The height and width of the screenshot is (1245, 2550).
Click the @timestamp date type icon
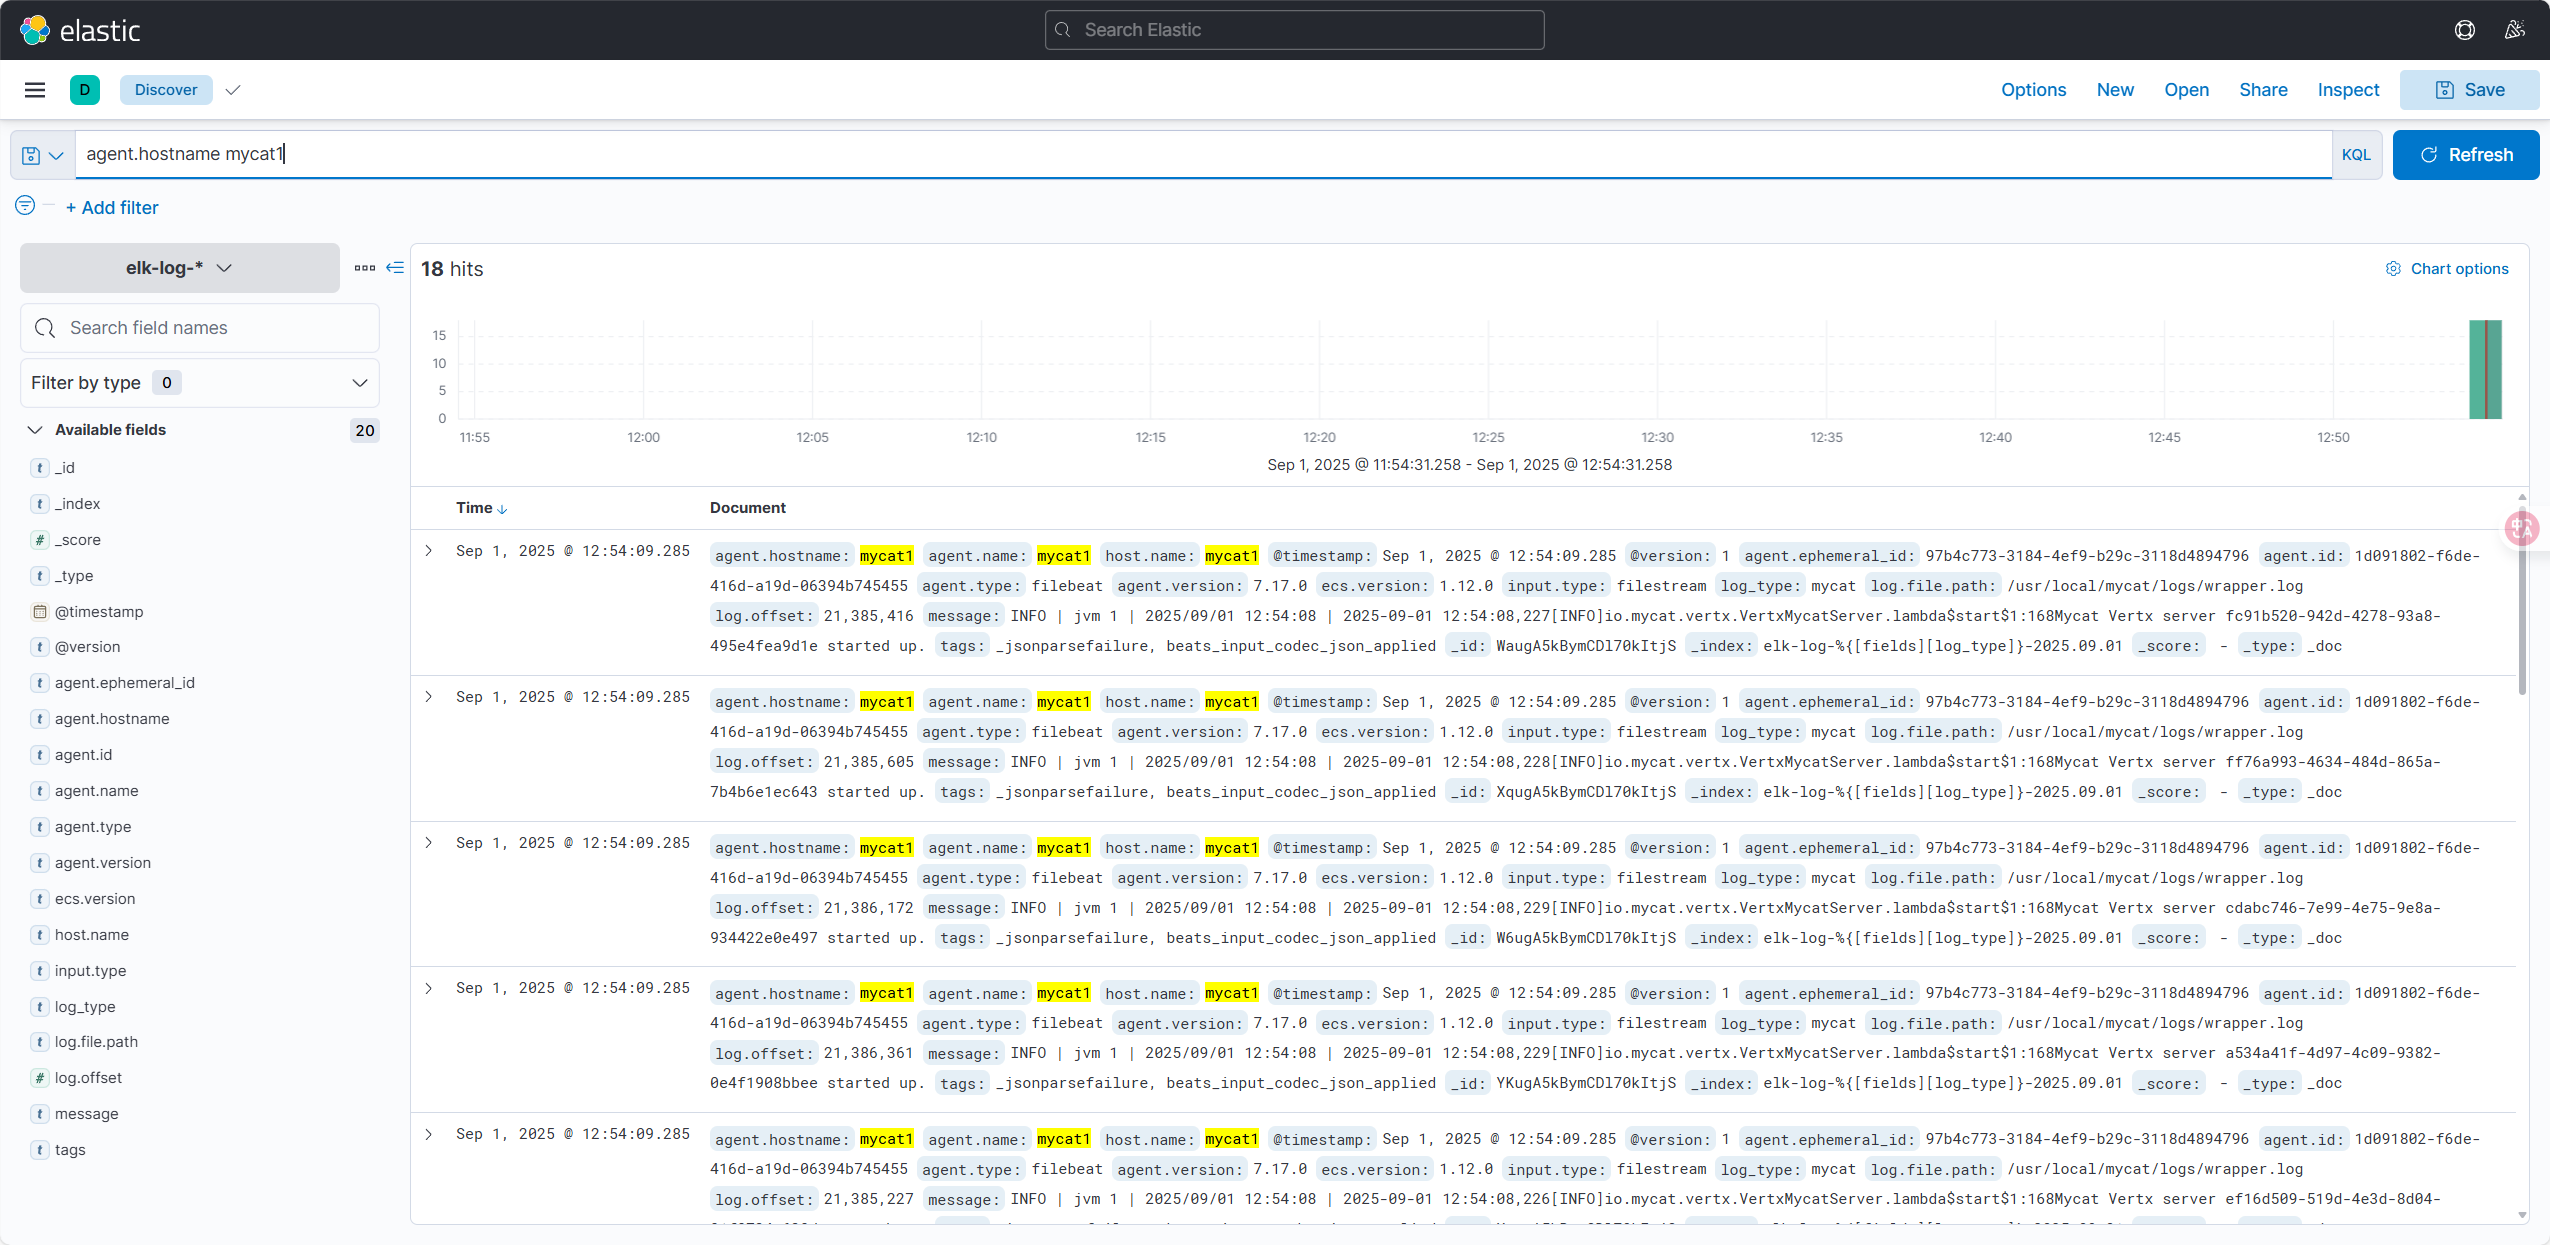40,612
